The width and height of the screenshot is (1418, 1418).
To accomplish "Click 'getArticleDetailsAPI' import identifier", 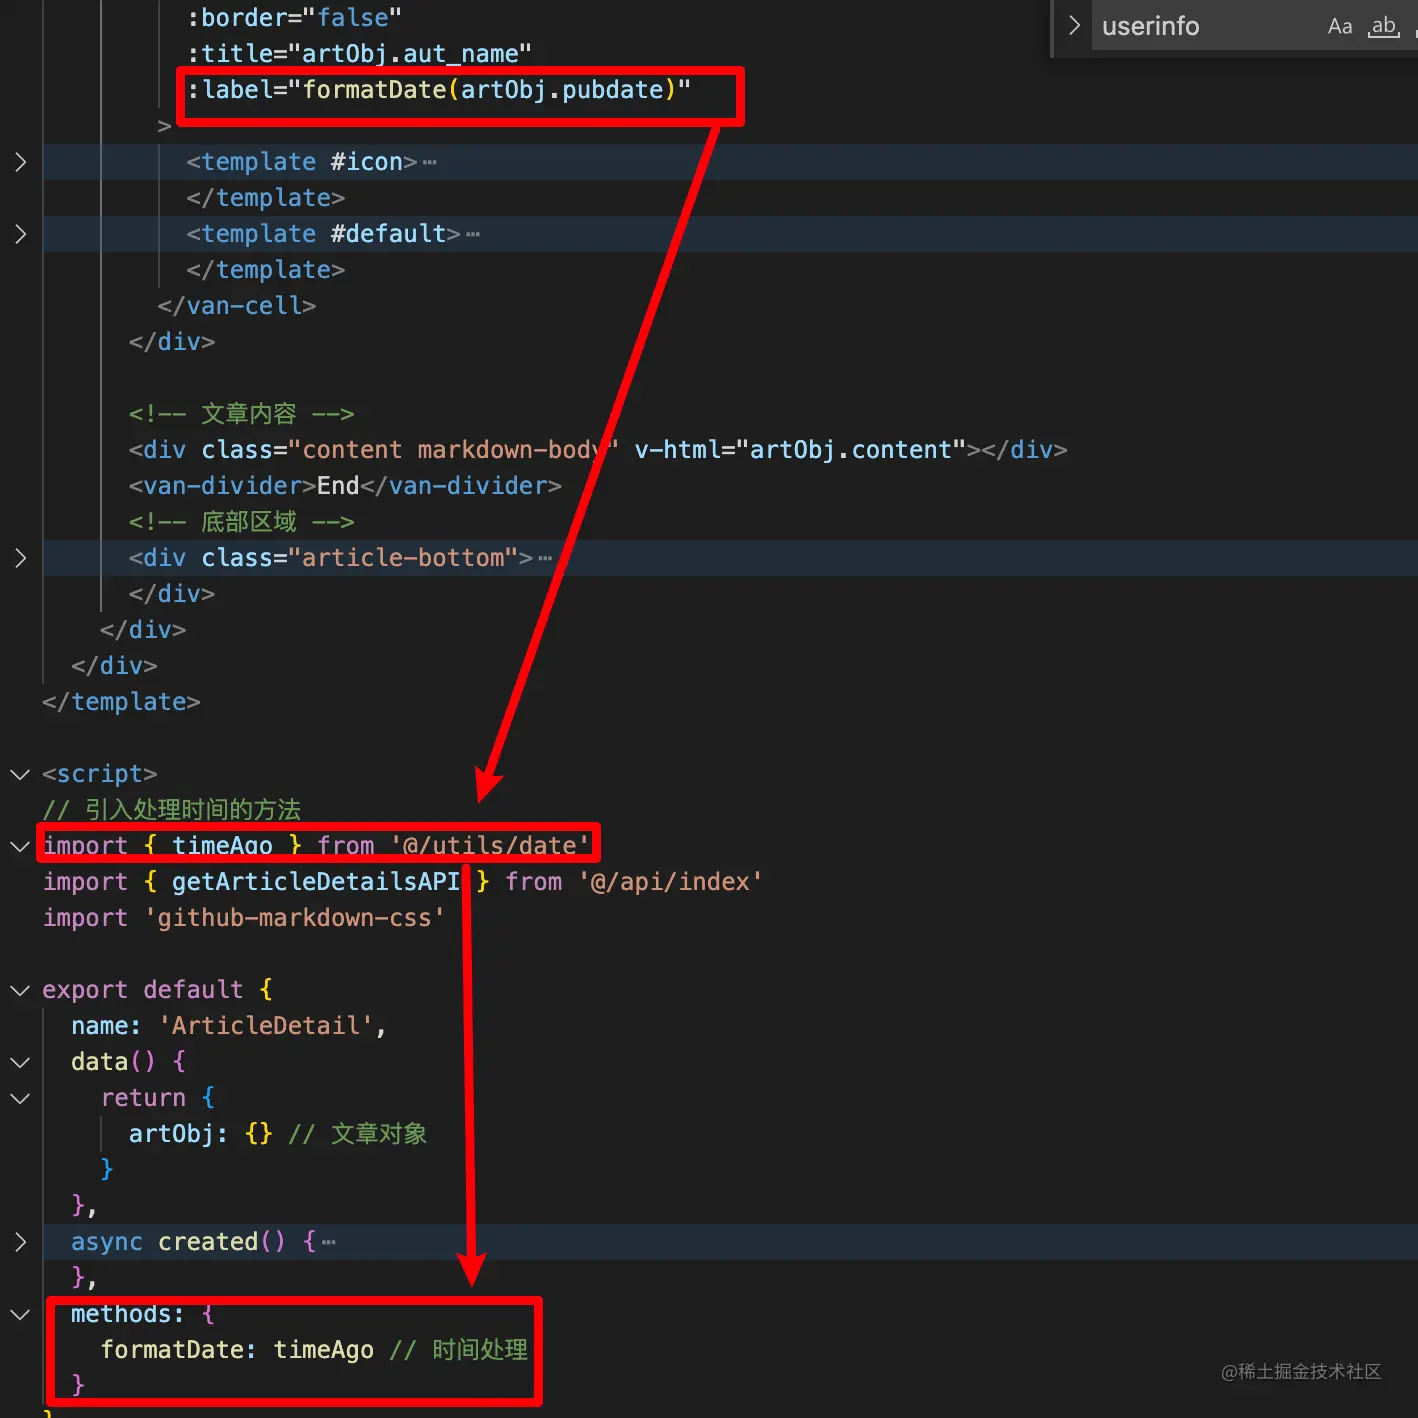I will coord(315,882).
